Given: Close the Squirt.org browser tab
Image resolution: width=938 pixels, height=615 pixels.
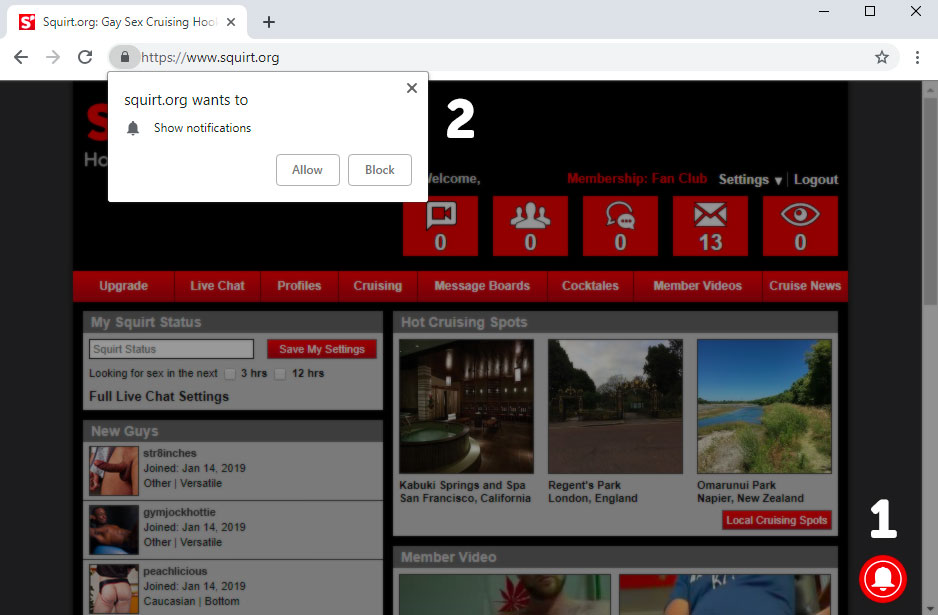Looking at the screenshot, I should click(x=231, y=22).
